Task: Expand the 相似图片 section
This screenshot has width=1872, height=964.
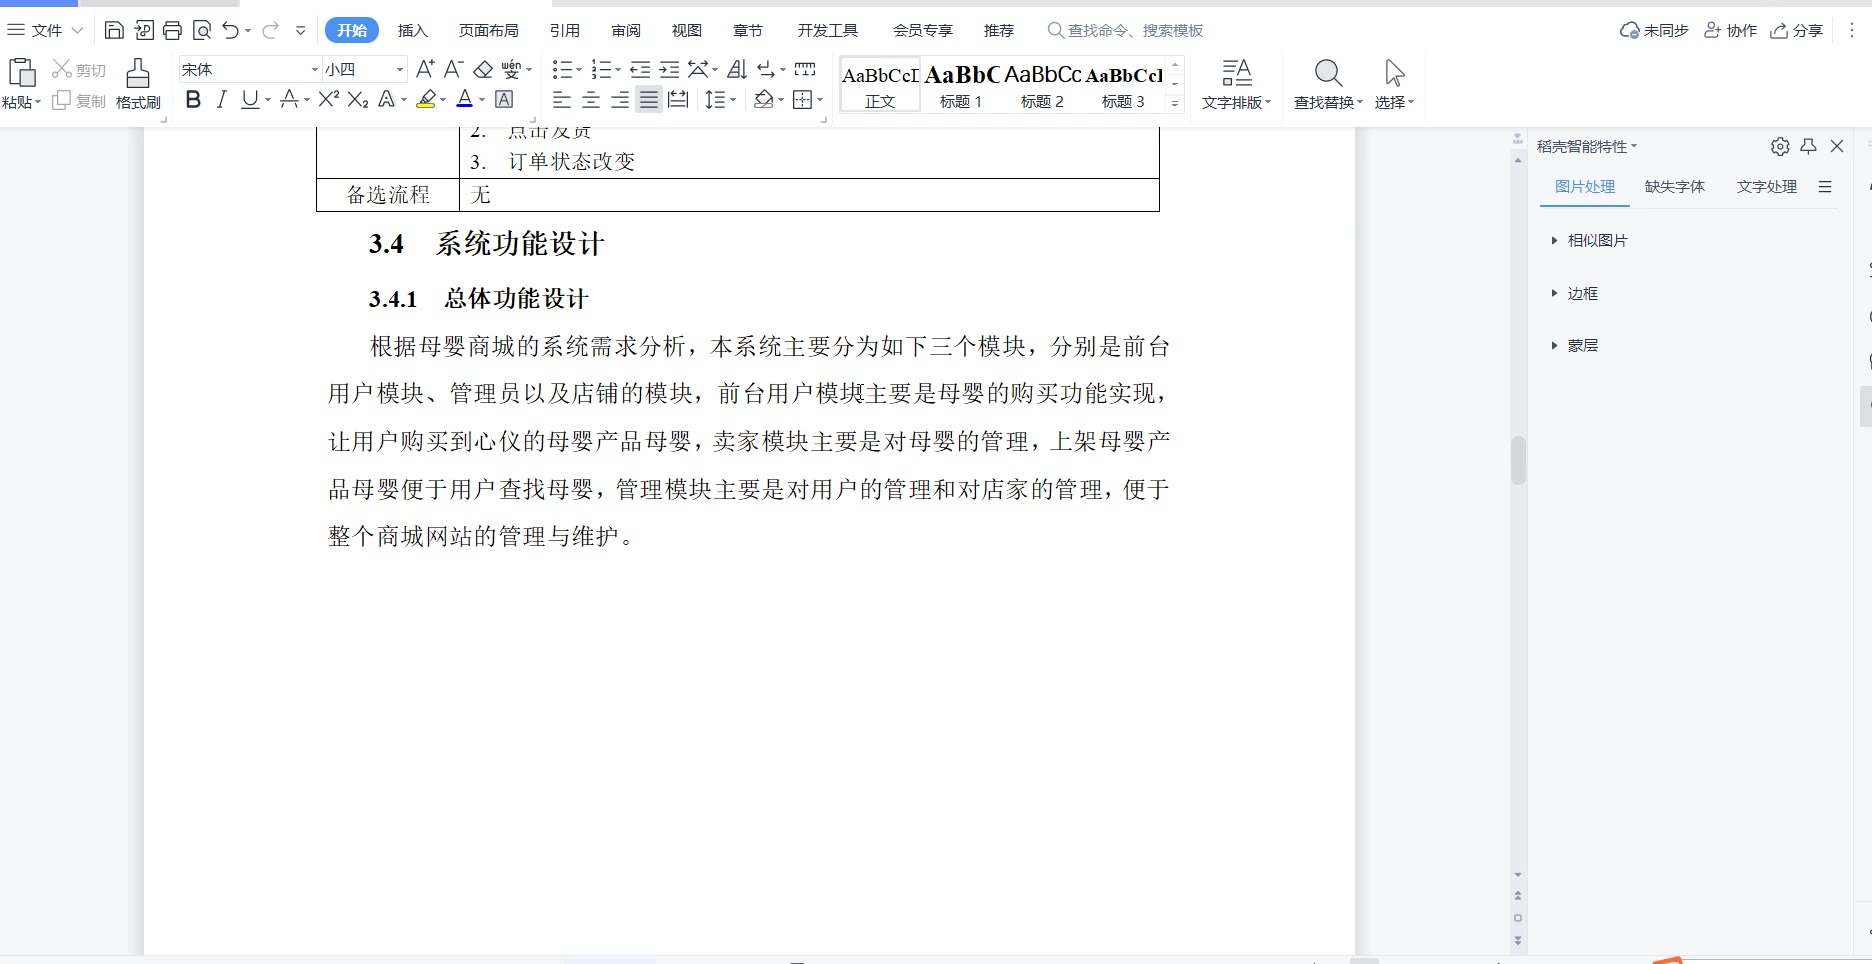Action: (x=1589, y=241)
